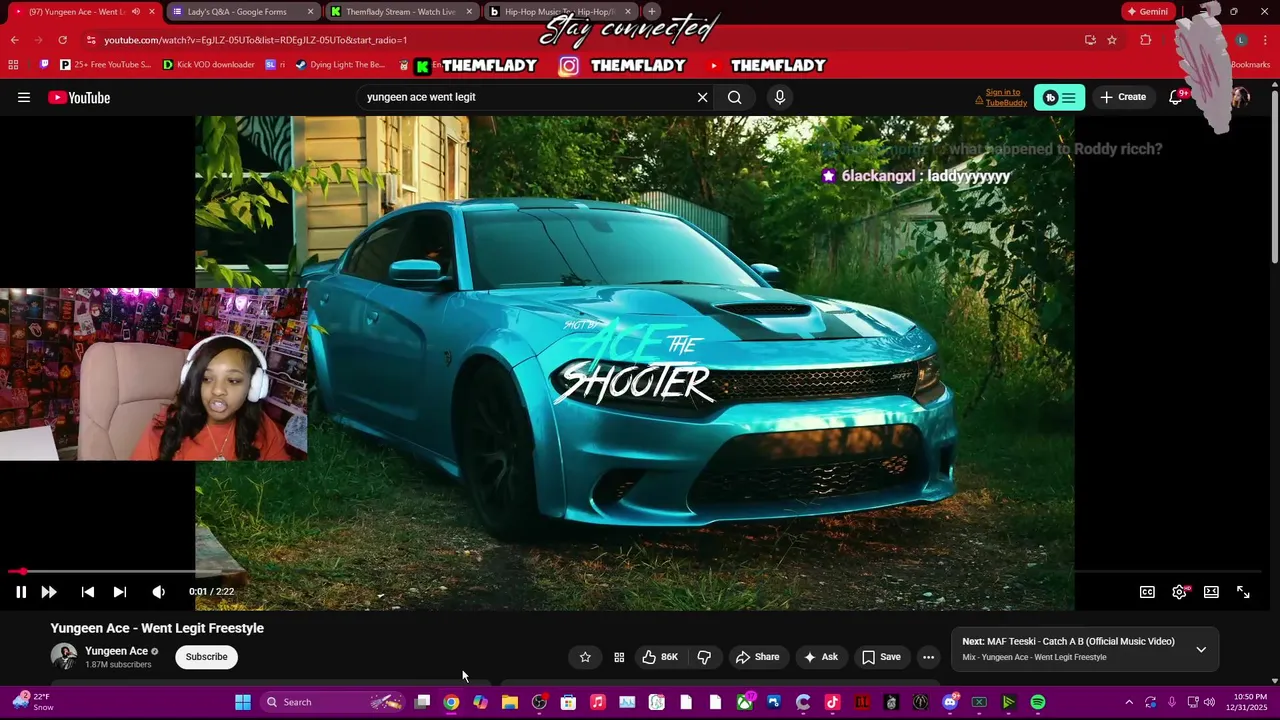Mute the video volume
The height and width of the screenshot is (720, 1280).
(x=158, y=592)
